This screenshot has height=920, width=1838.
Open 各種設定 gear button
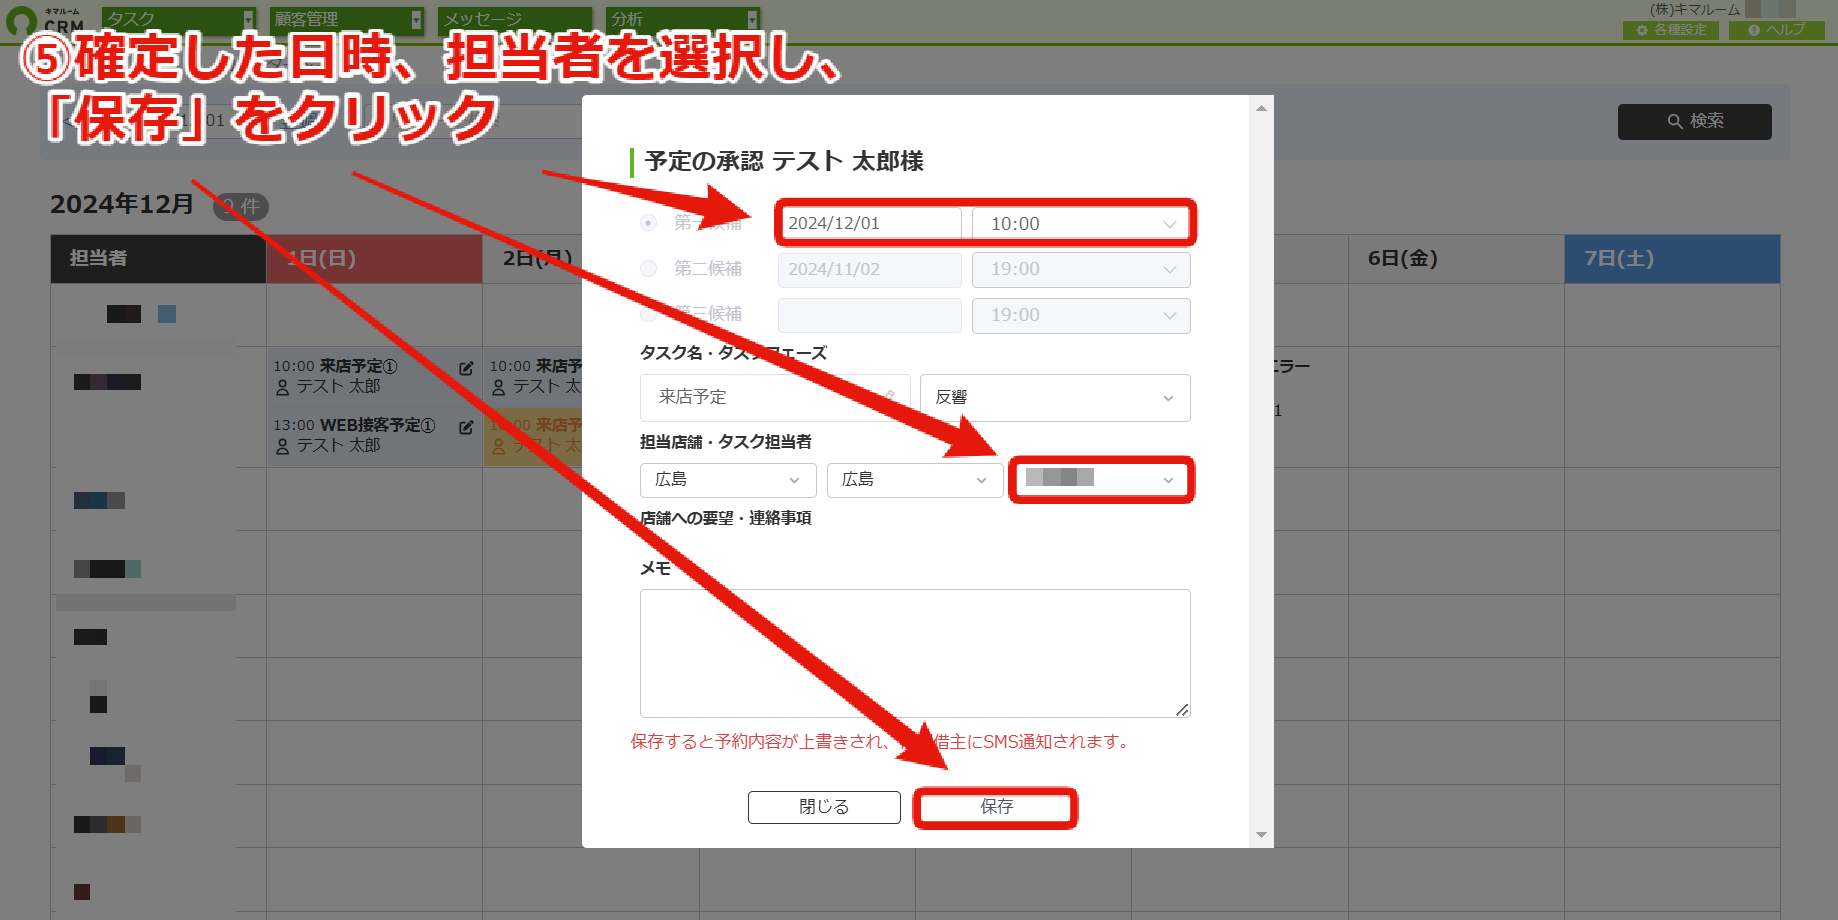tap(1670, 30)
